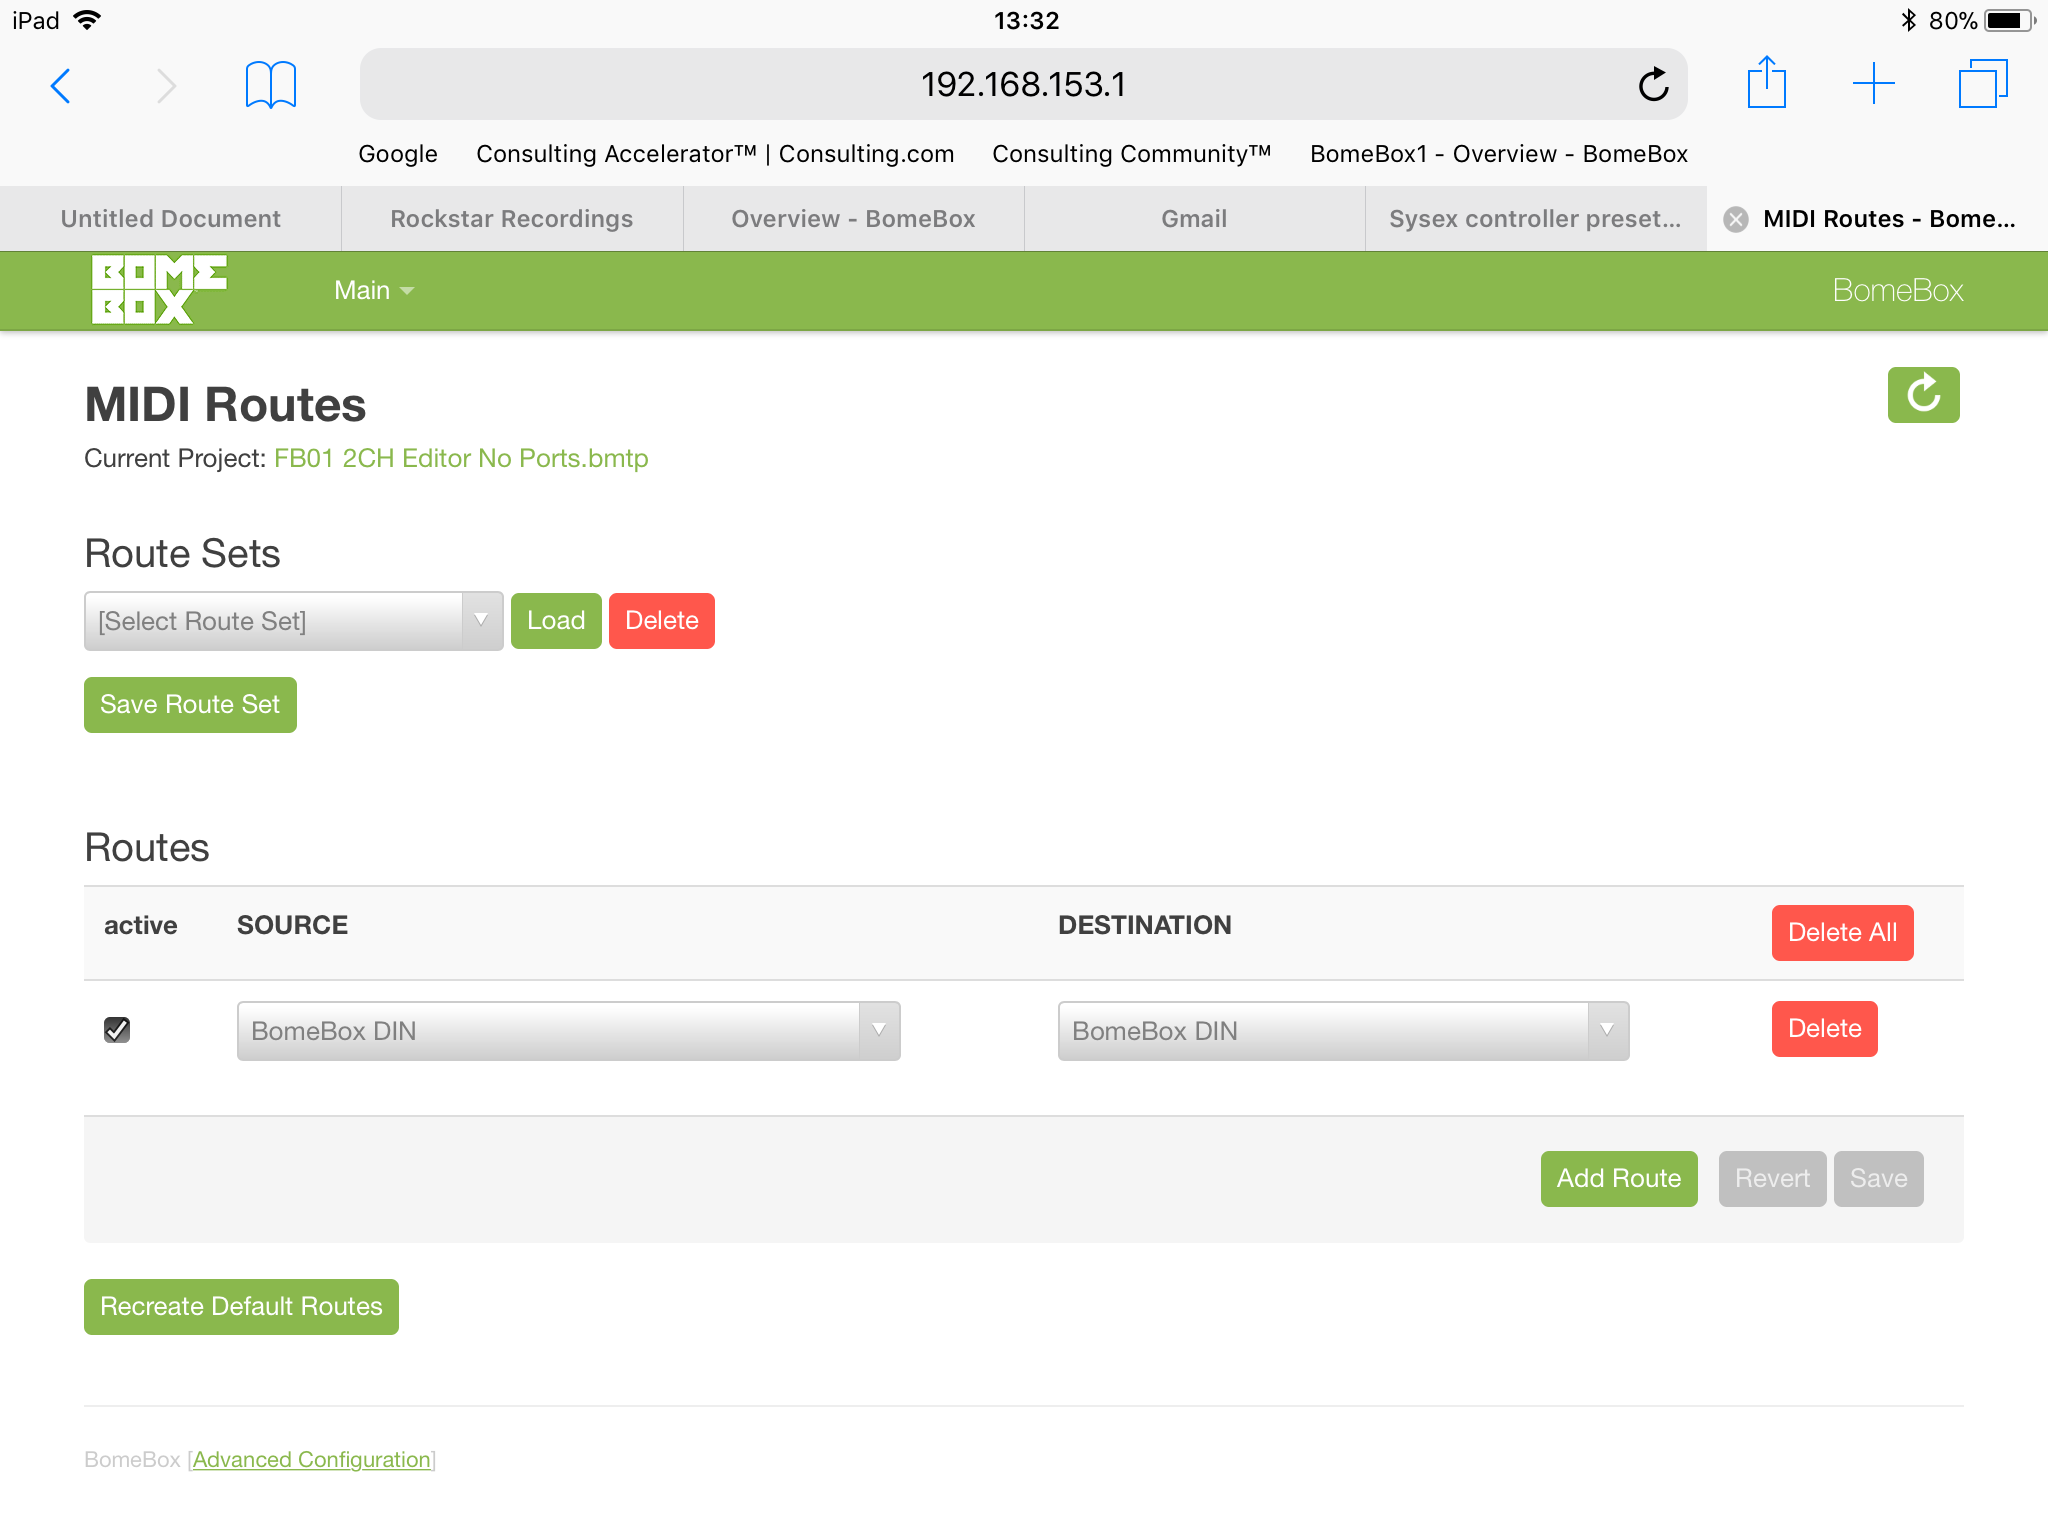Open Consulting Accelerator bookmark
This screenshot has height=1536, width=2048.
tap(715, 154)
